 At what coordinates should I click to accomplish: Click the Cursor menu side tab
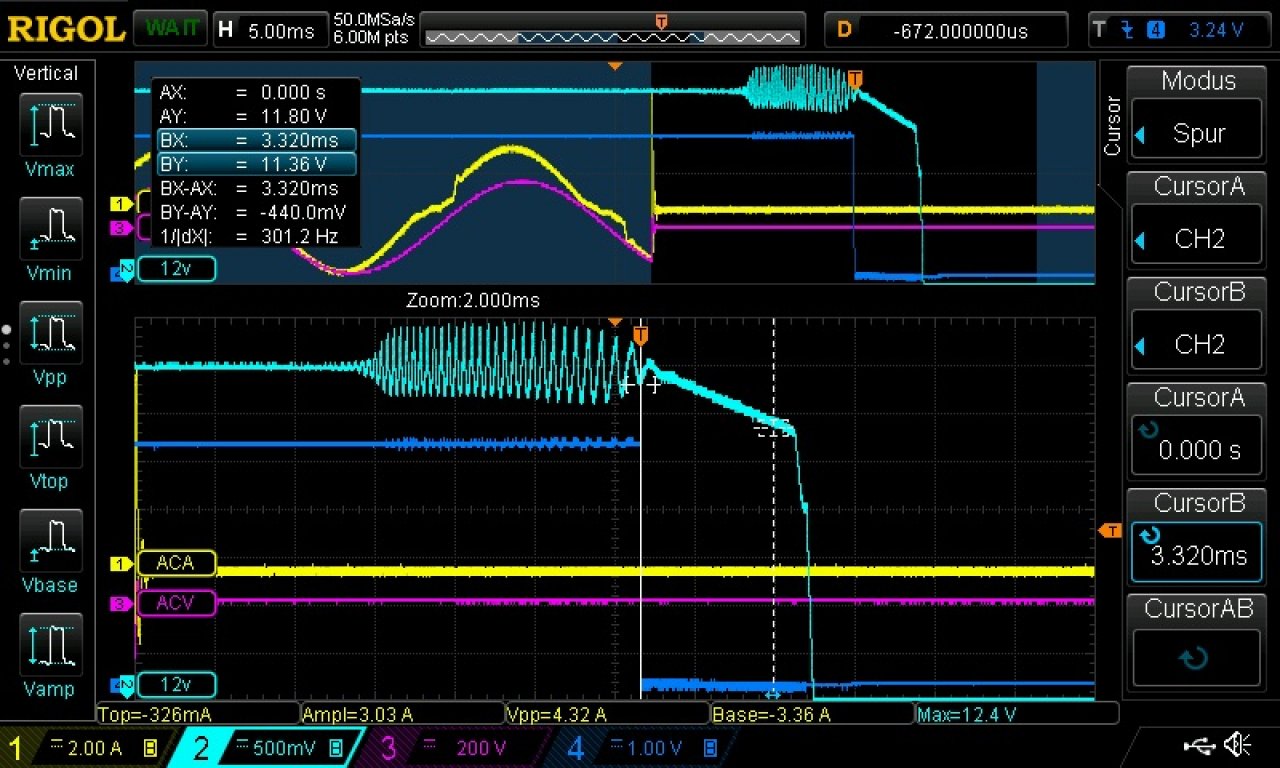click(x=1112, y=125)
